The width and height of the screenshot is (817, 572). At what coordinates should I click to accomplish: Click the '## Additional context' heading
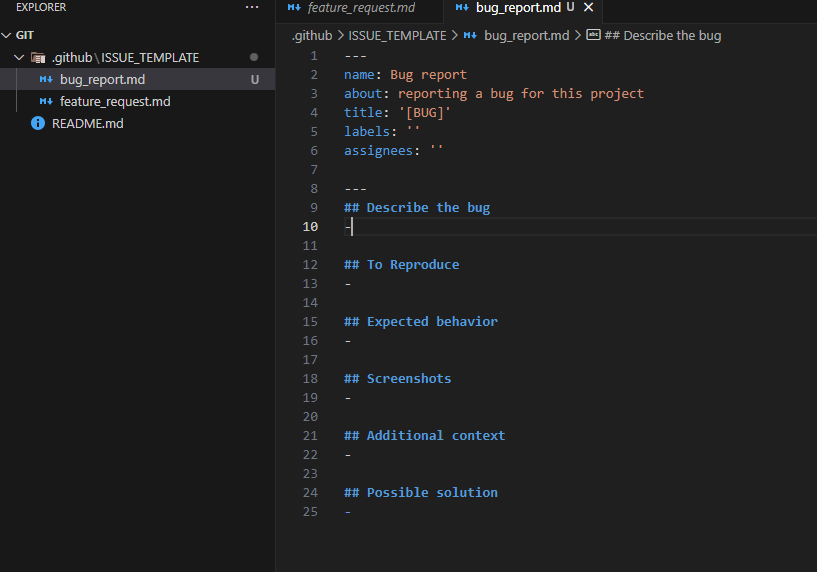coord(425,436)
